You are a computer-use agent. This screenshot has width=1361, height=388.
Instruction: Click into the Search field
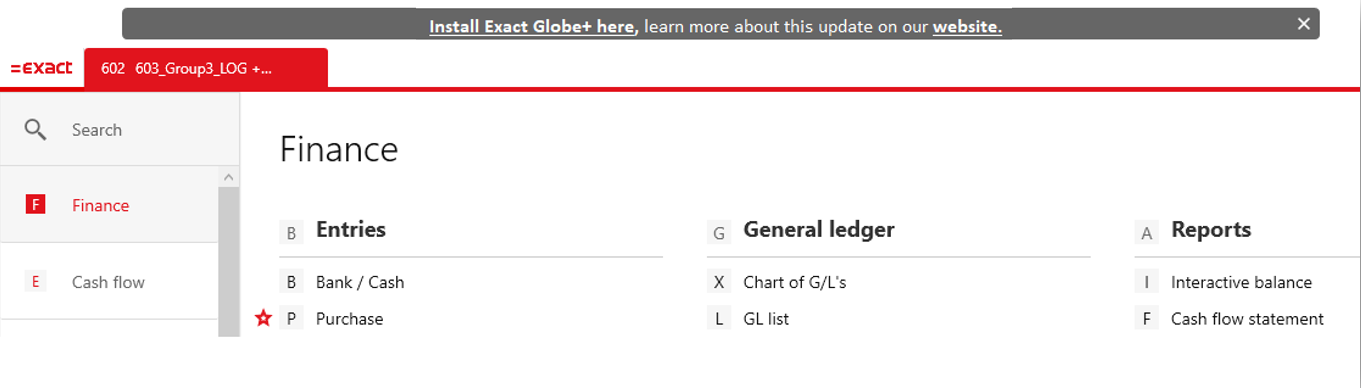click(120, 130)
